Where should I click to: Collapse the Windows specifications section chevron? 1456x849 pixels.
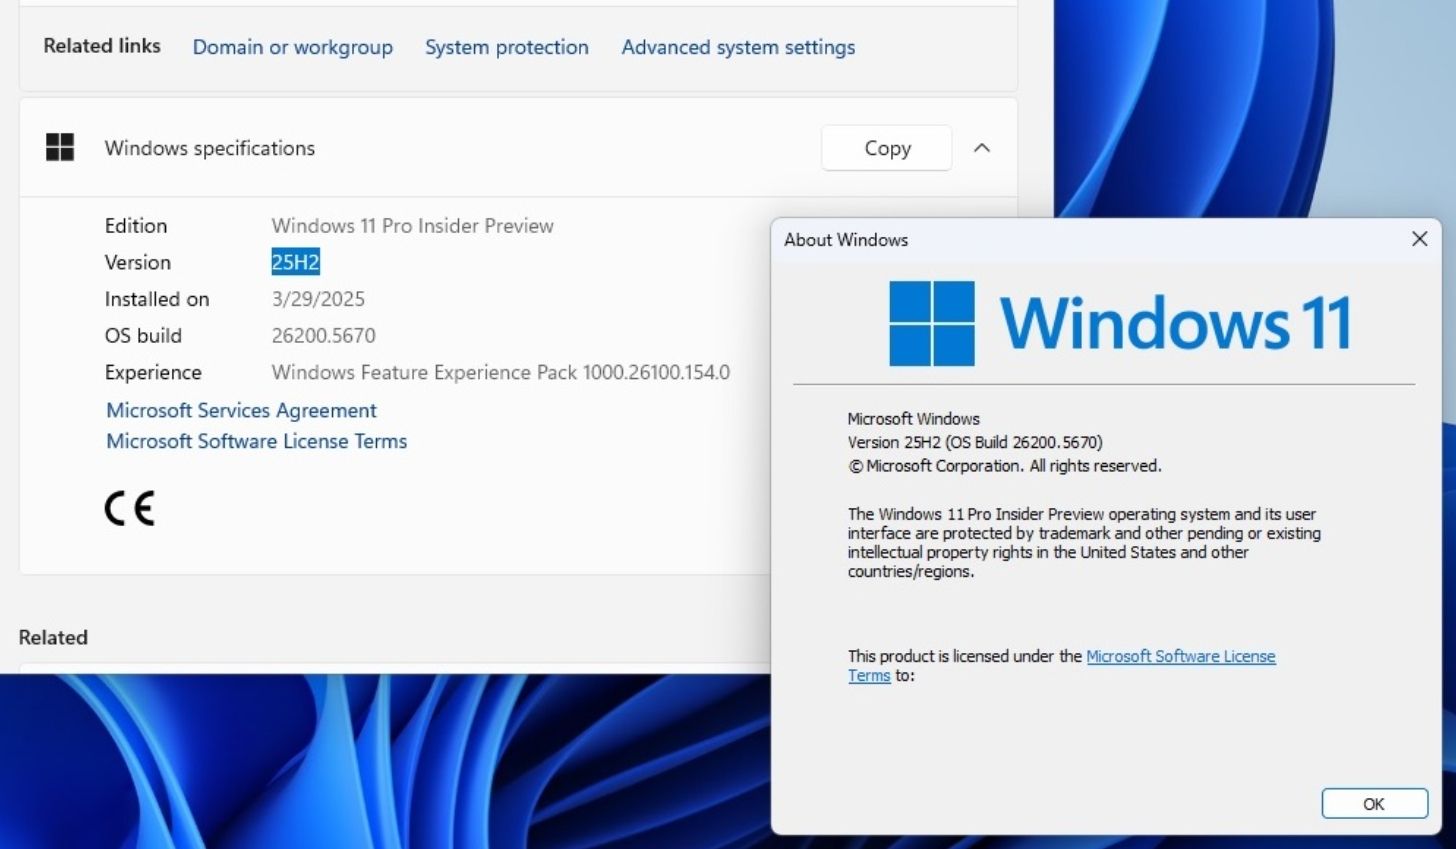pyautogui.click(x=982, y=148)
